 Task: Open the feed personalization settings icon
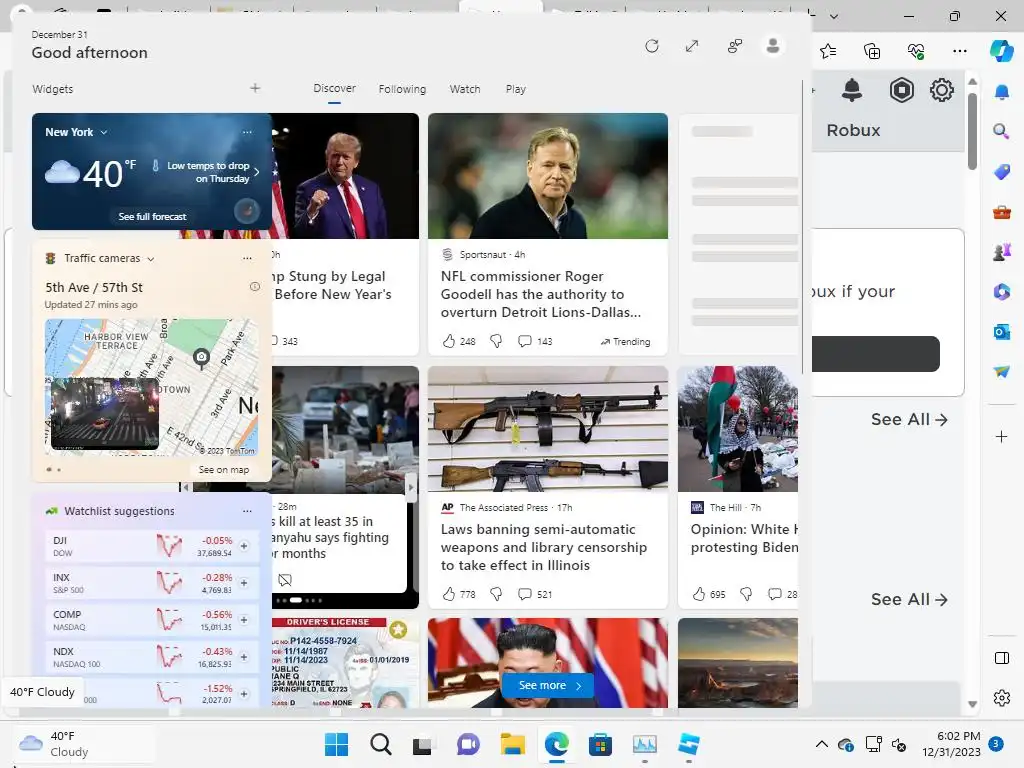(x=735, y=46)
